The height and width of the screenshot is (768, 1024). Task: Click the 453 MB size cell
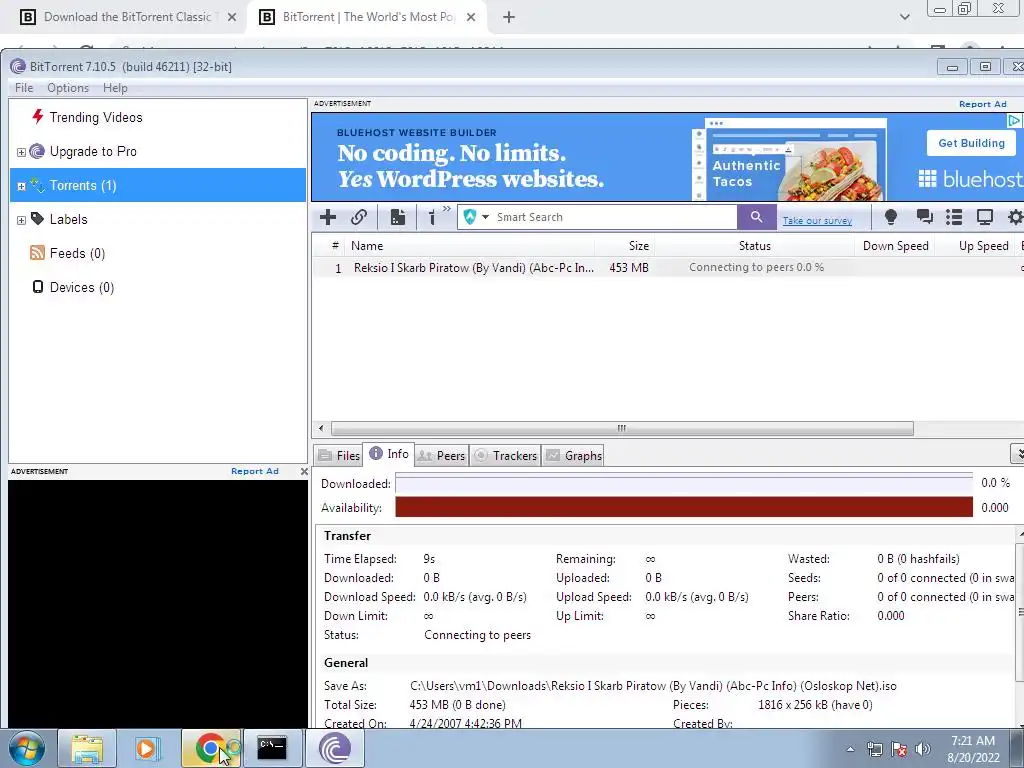pyautogui.click(x=629, y=268)
